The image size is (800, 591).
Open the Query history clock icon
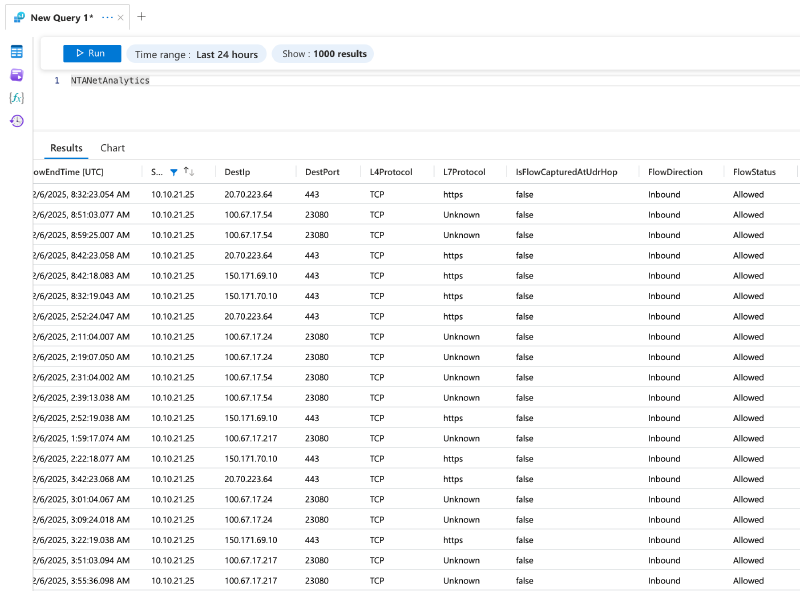pyautogui.click(x=16, y=121)
